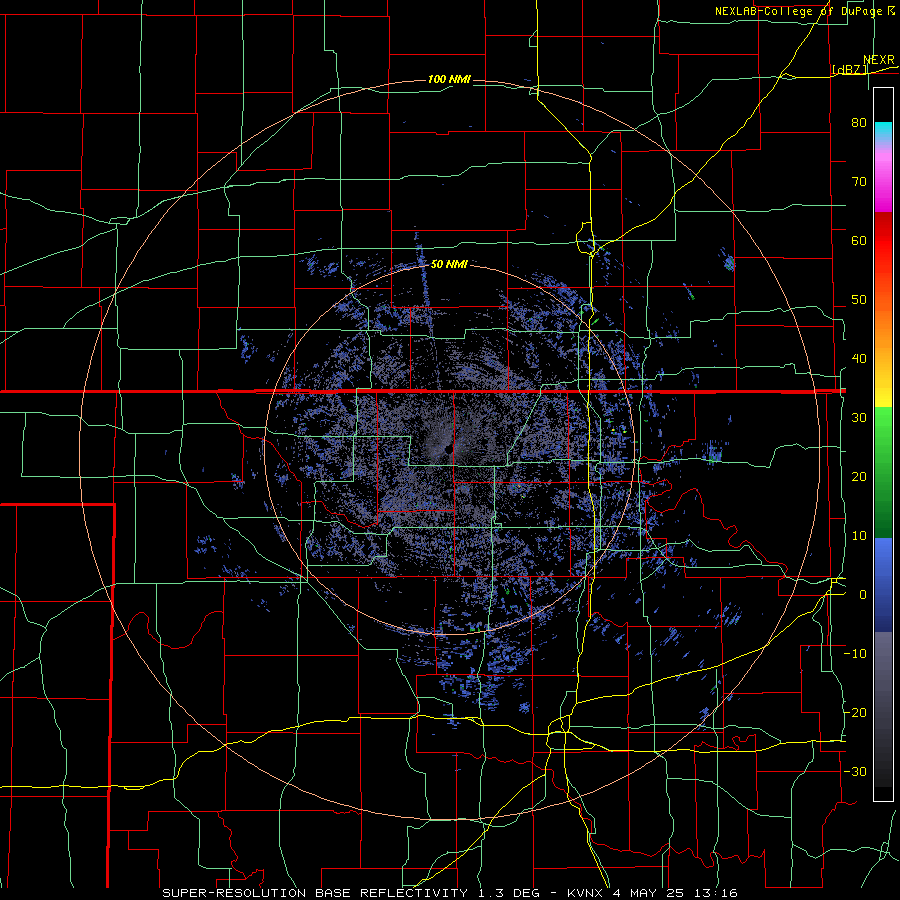
Task: Click the -20 value on the dBZ scale
Action: pos(855,712)
